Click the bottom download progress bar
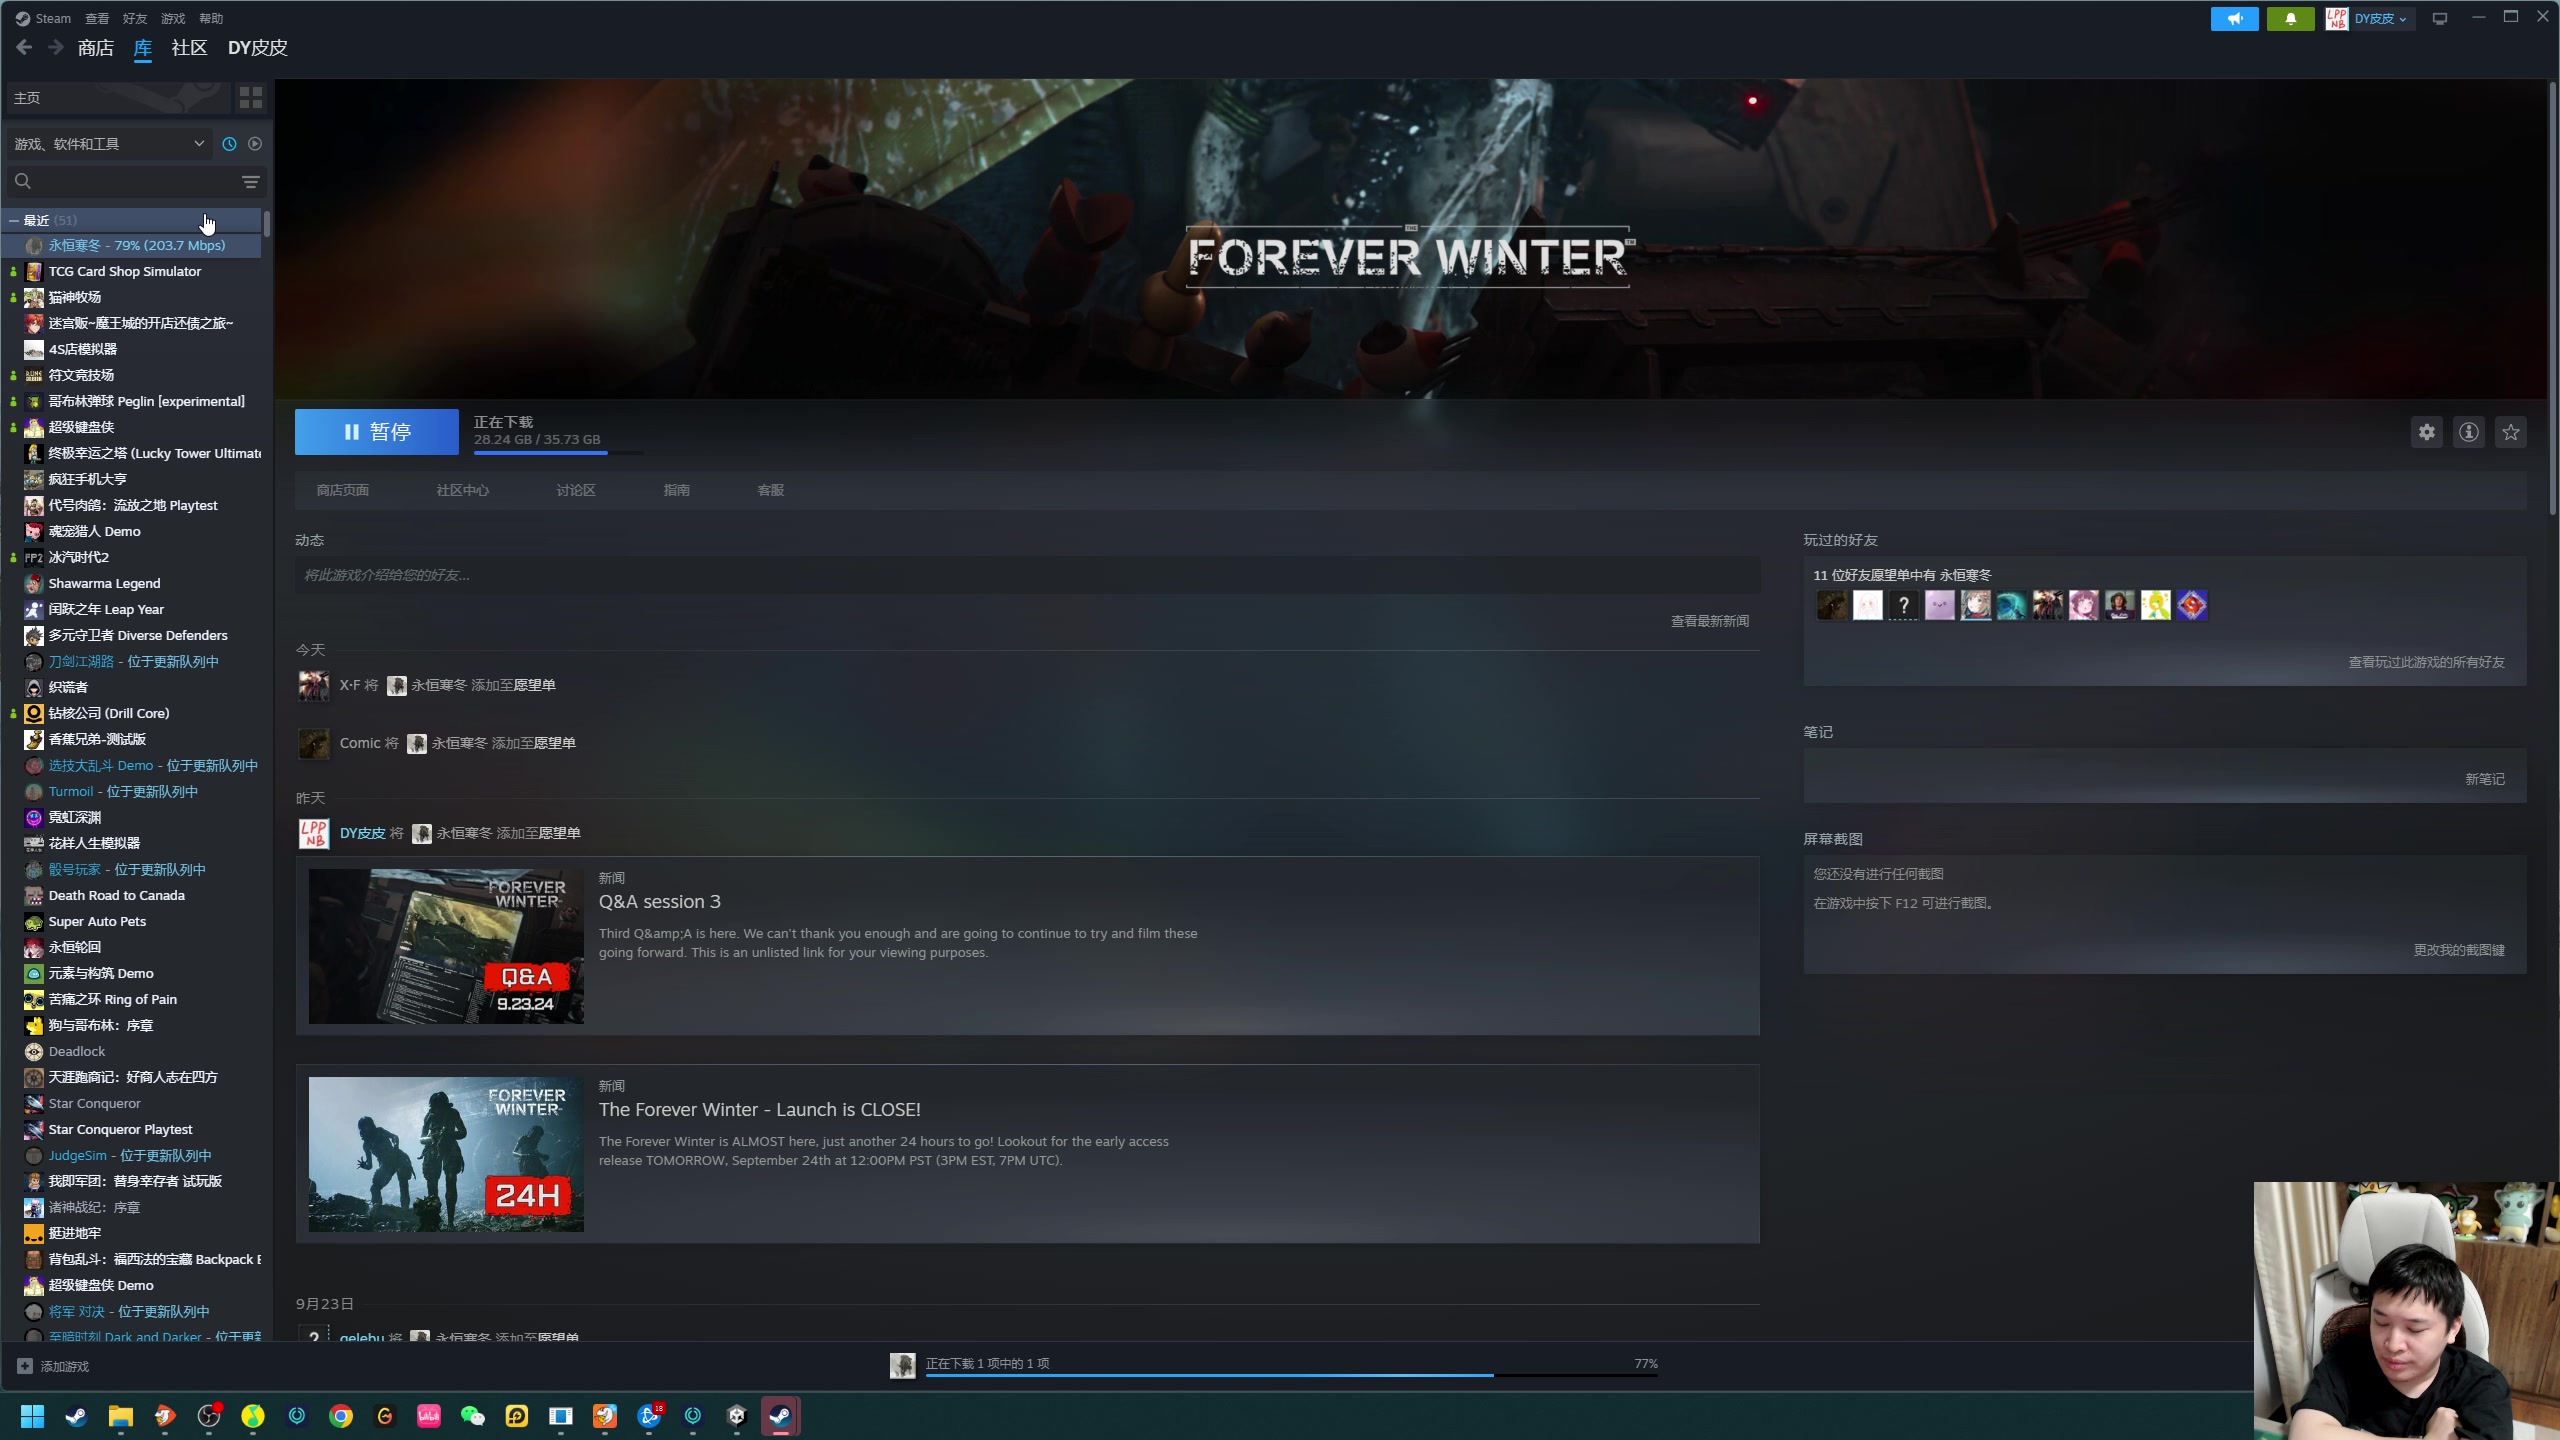Screen dimensions: 2560x1440 coord(1292,1375)
